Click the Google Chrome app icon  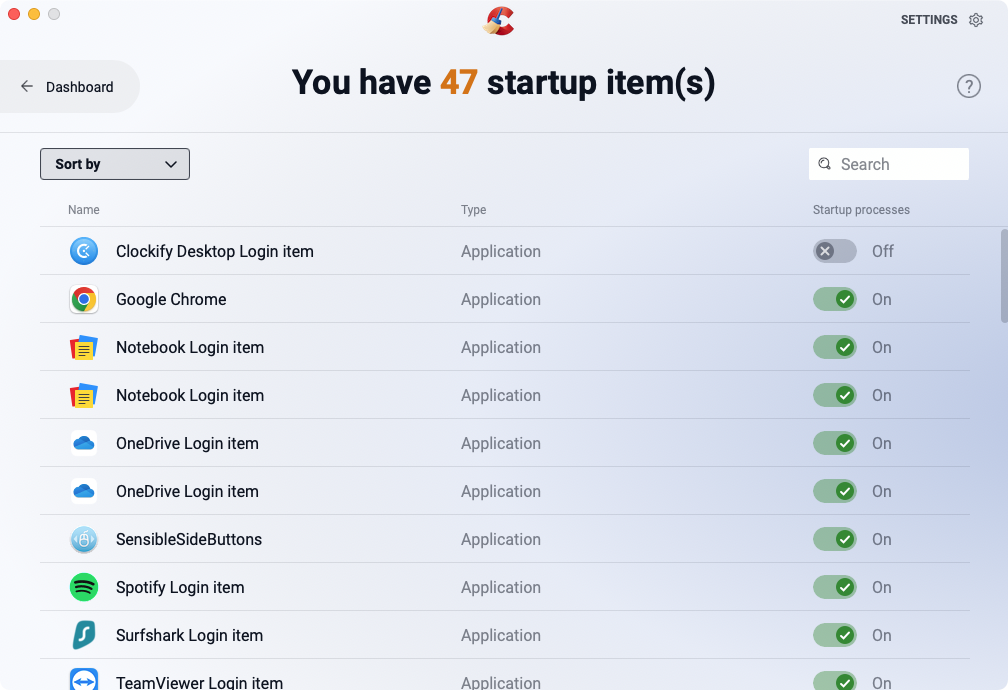point(84,299)
